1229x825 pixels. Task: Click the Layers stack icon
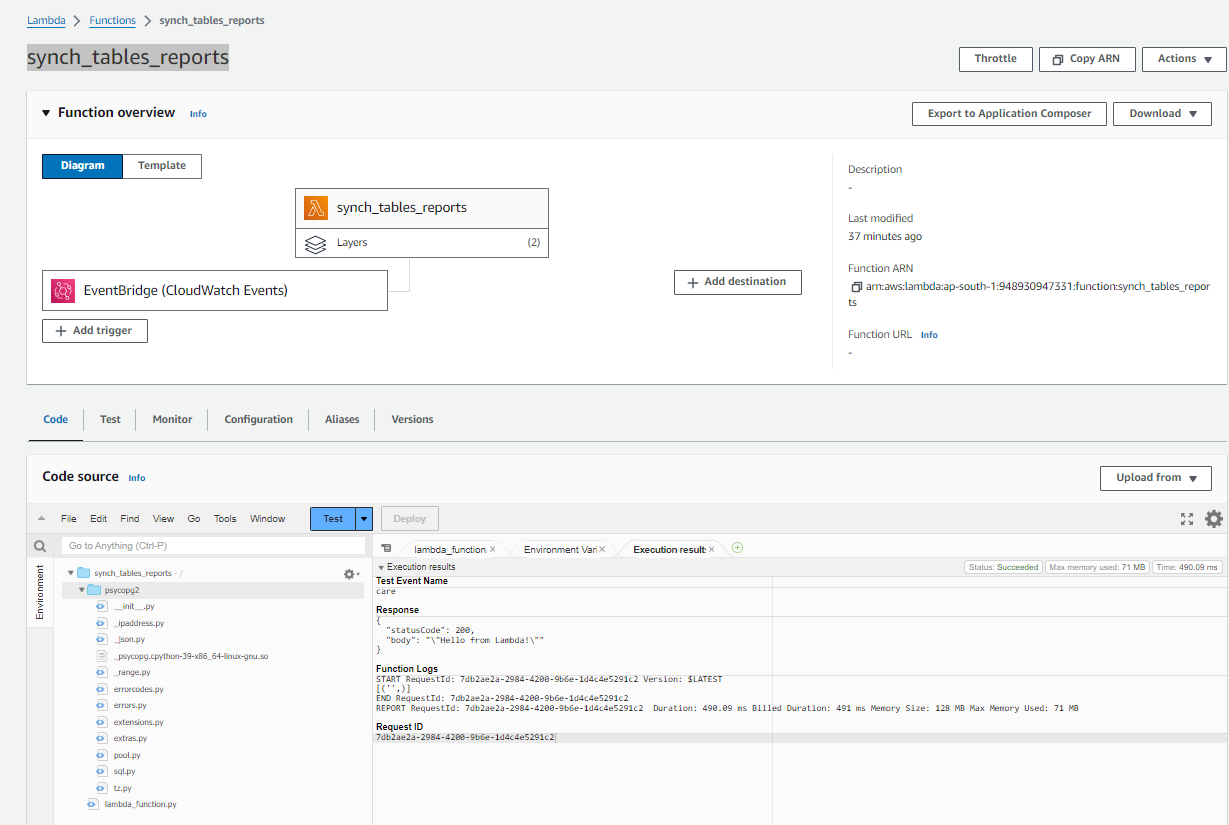coord(316,243)
